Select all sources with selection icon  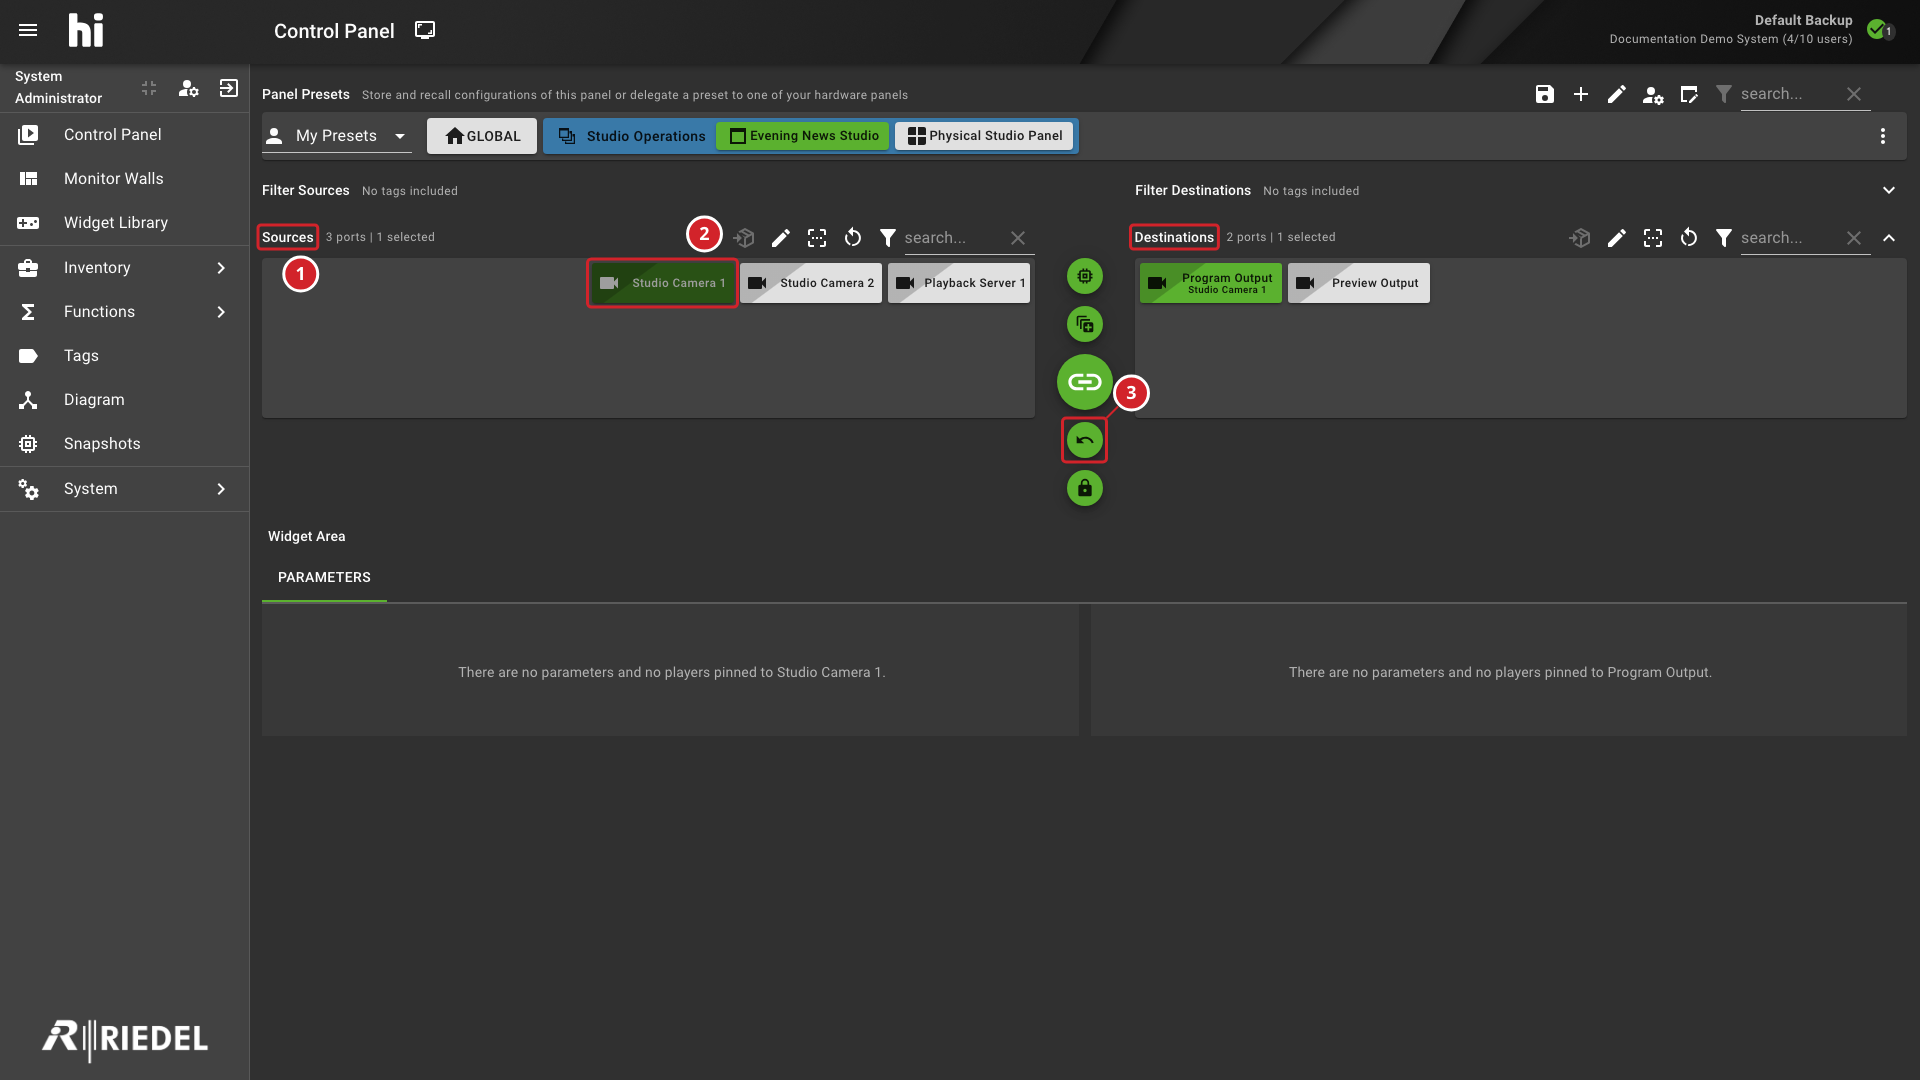pyautogui.click(x=817, y=238)
